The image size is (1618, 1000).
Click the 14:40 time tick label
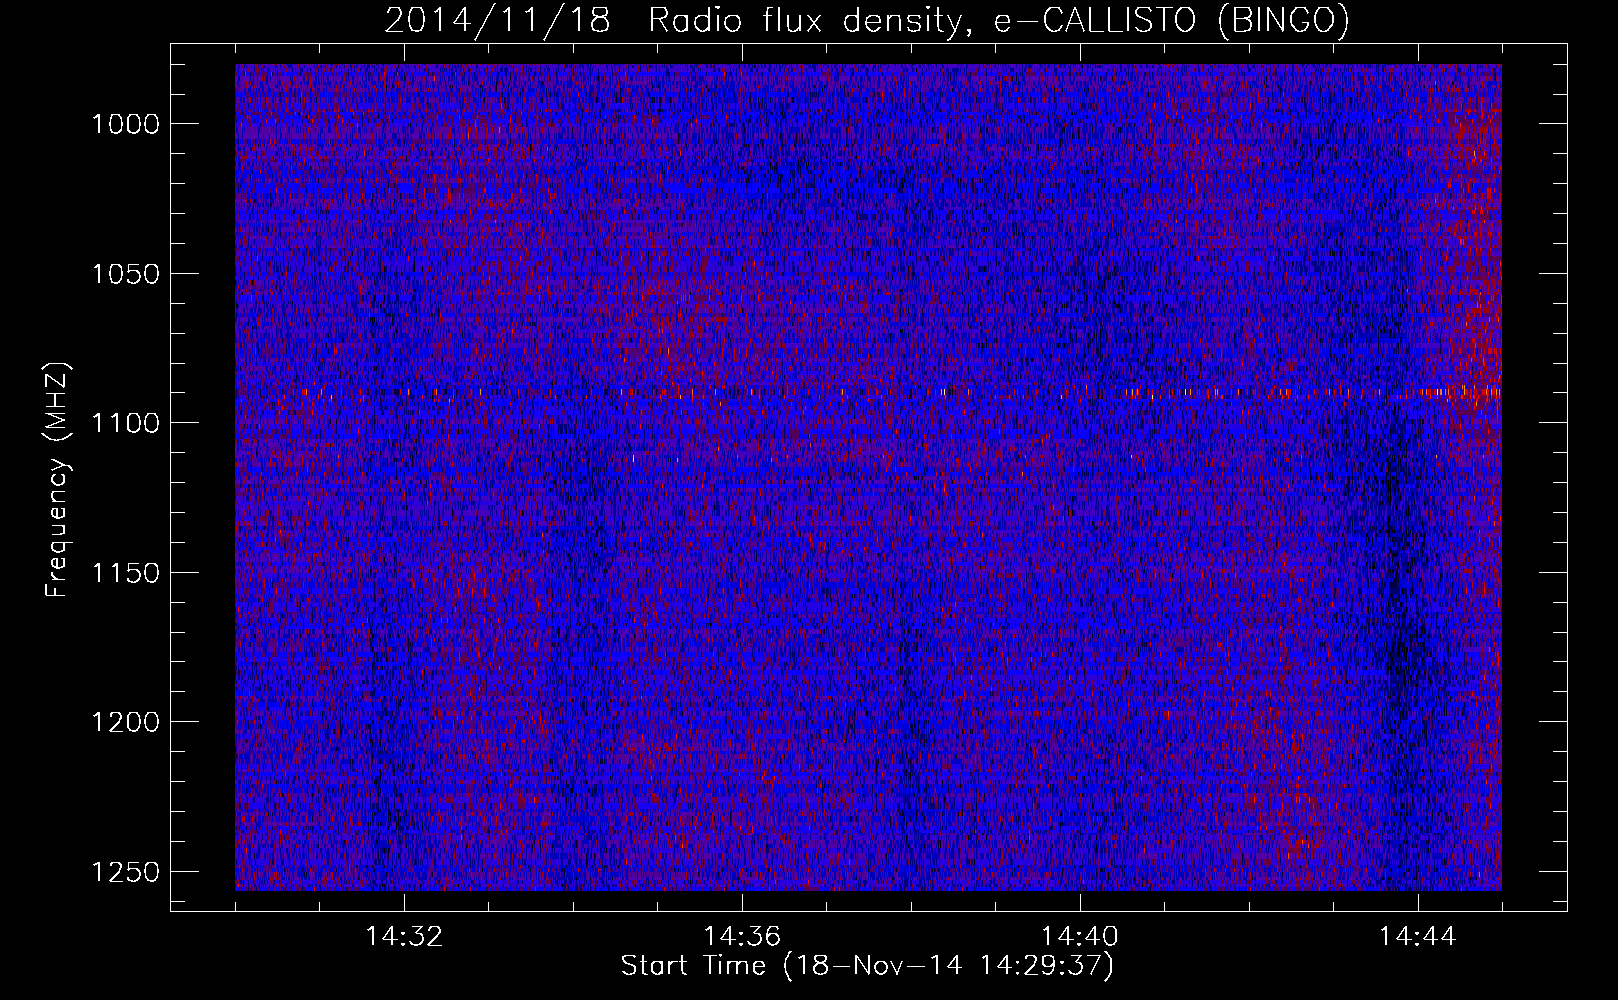(x=1080, y=937)
